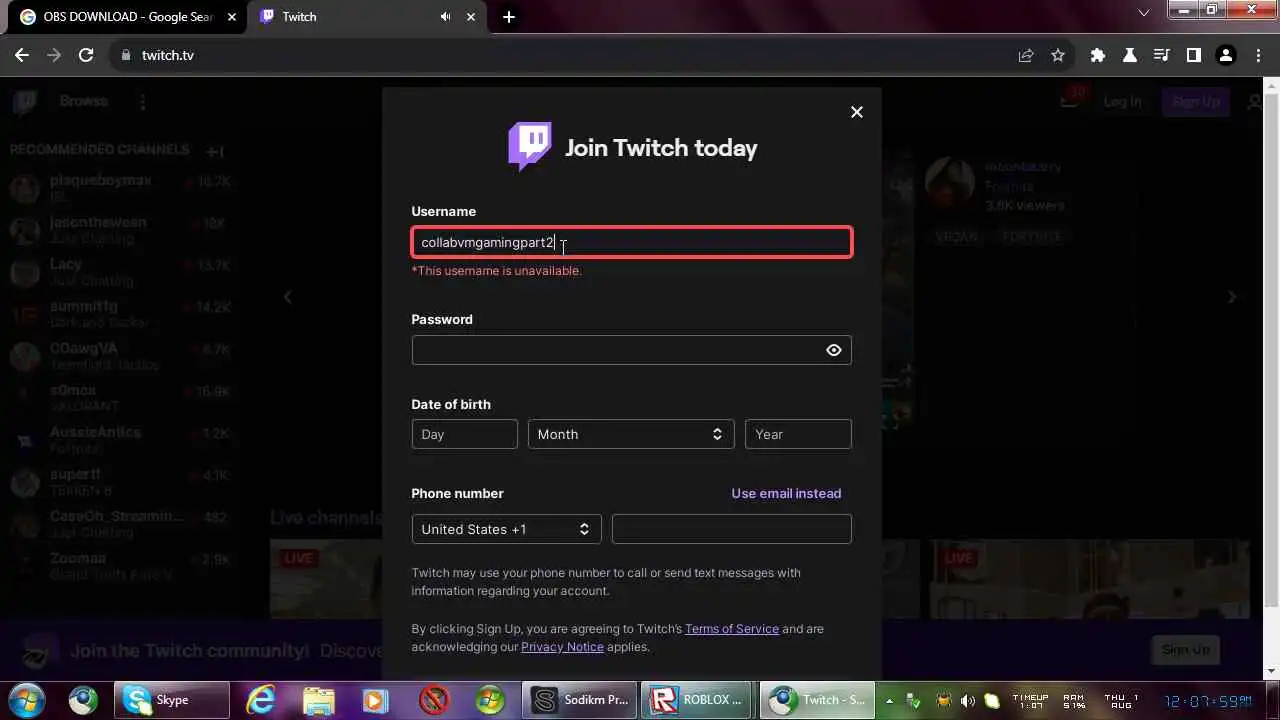Click the Twitch home logo in site header
Image resolution: width=1280 pixels, height=720 pixels.
25,101
